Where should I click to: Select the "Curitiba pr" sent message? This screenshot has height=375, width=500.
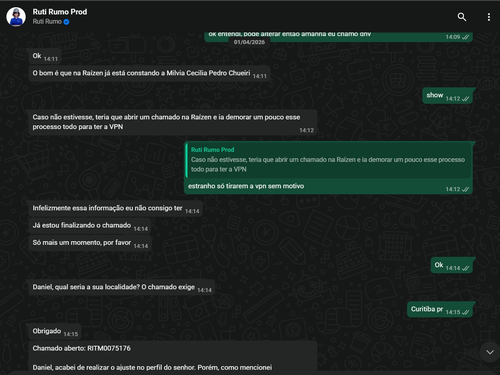tap(441, 309)
